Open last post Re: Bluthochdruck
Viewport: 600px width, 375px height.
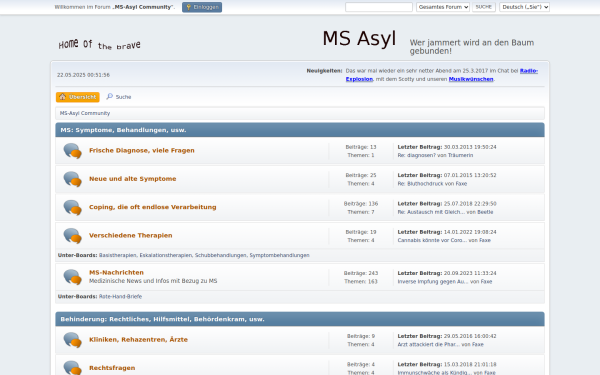420,184
